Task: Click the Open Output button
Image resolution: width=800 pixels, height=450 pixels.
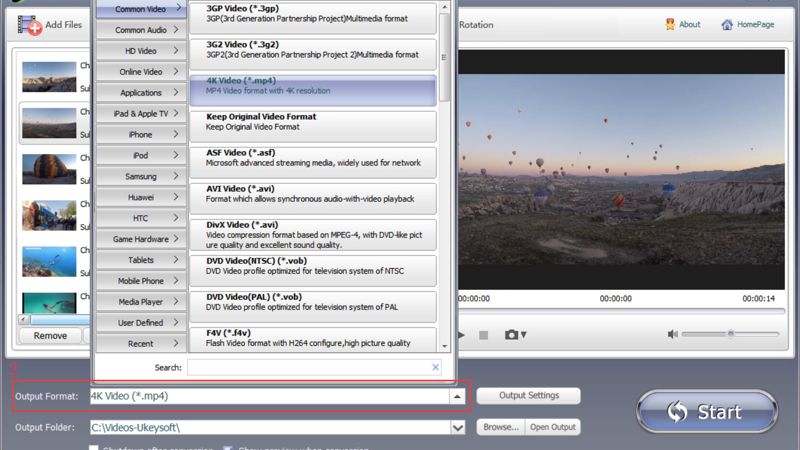Action: [553, 427]
